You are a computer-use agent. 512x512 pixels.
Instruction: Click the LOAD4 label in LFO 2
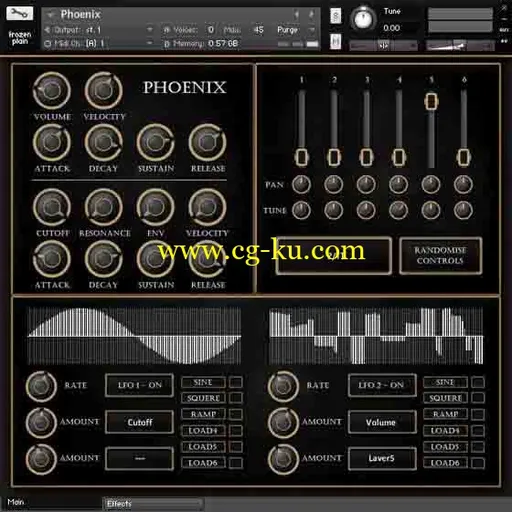click(445, 430)
